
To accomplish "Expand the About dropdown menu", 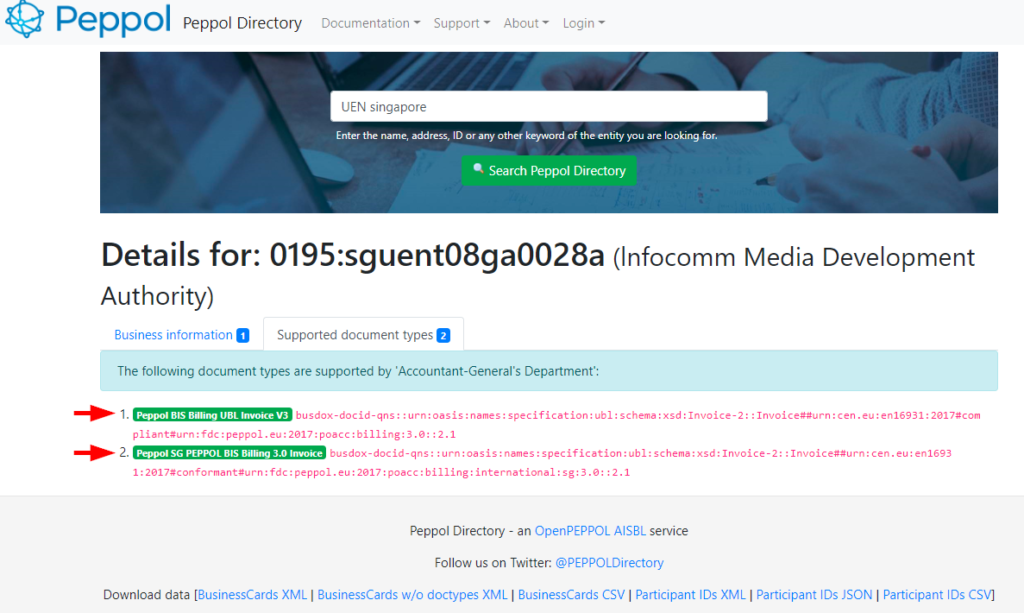I will [526, 23].
